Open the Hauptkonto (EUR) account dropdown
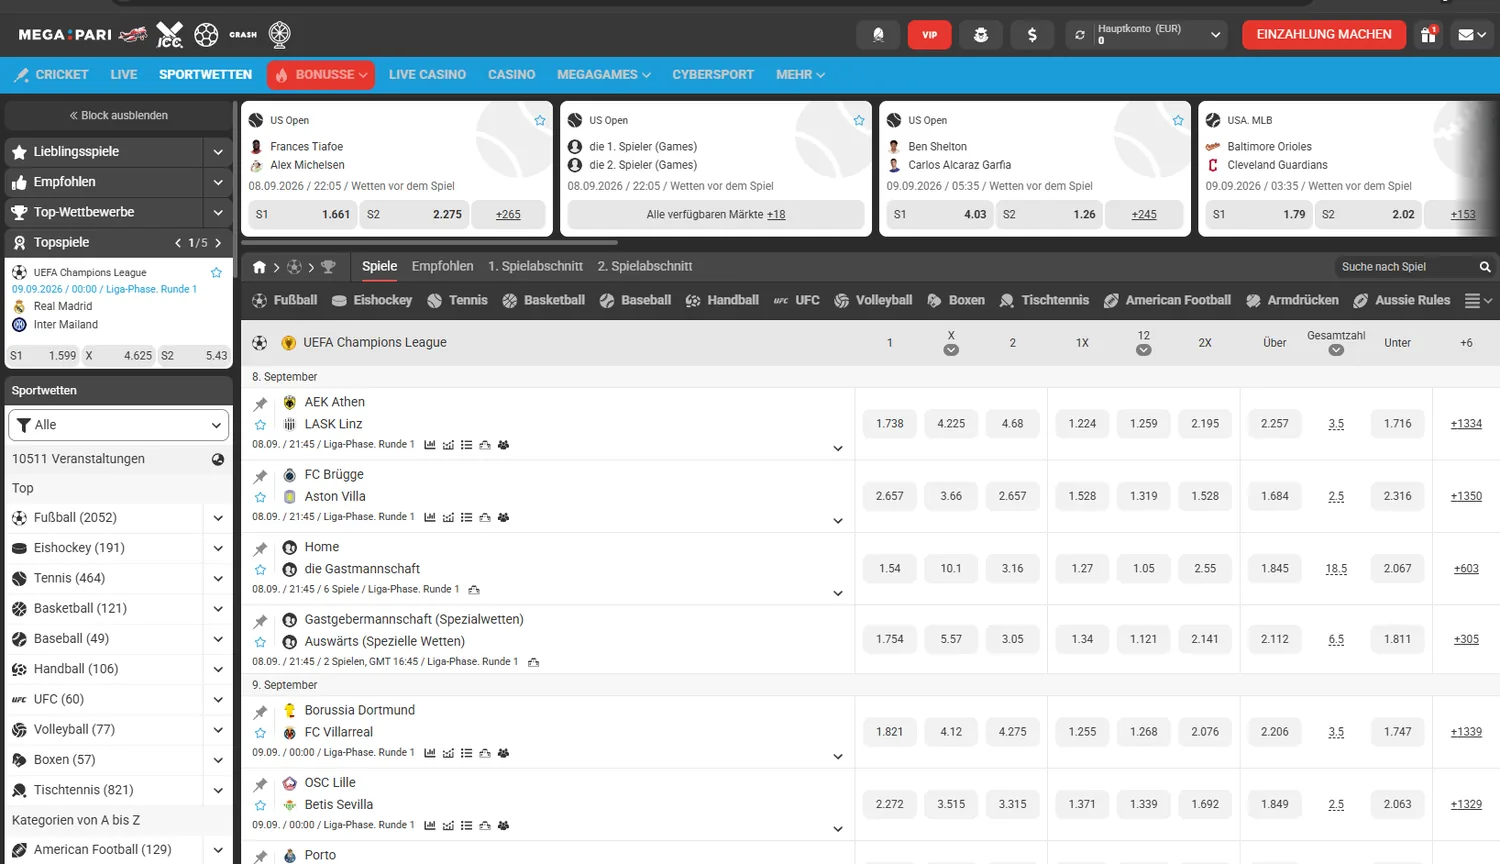The image size is (1500, 864). 1146,35
